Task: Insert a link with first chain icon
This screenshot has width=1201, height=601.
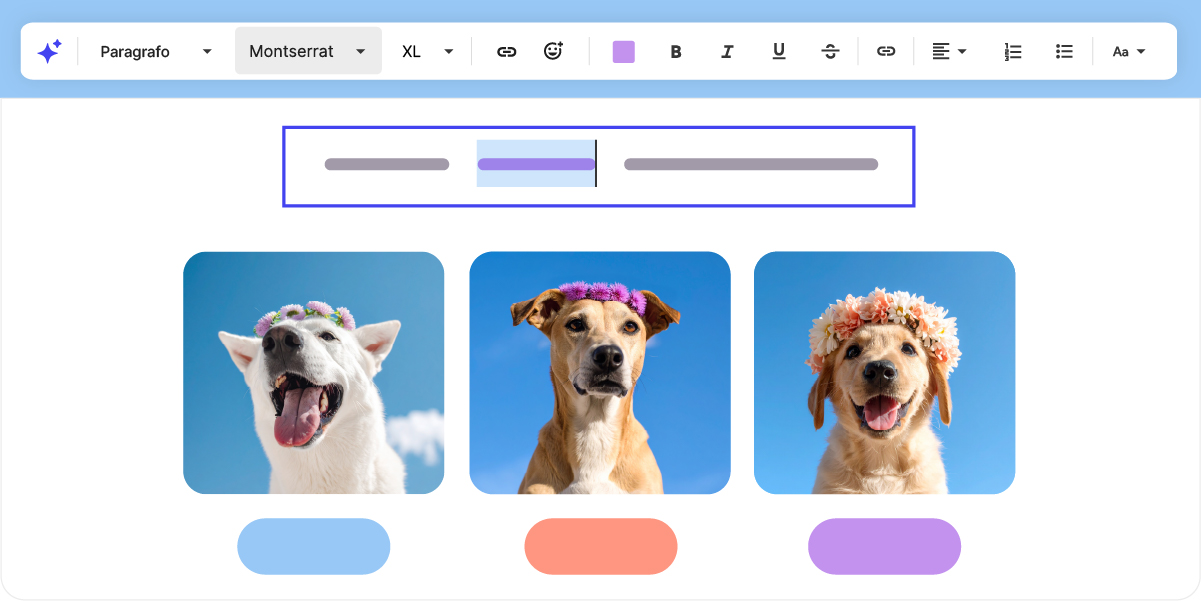Action: (x=507, y=51)
